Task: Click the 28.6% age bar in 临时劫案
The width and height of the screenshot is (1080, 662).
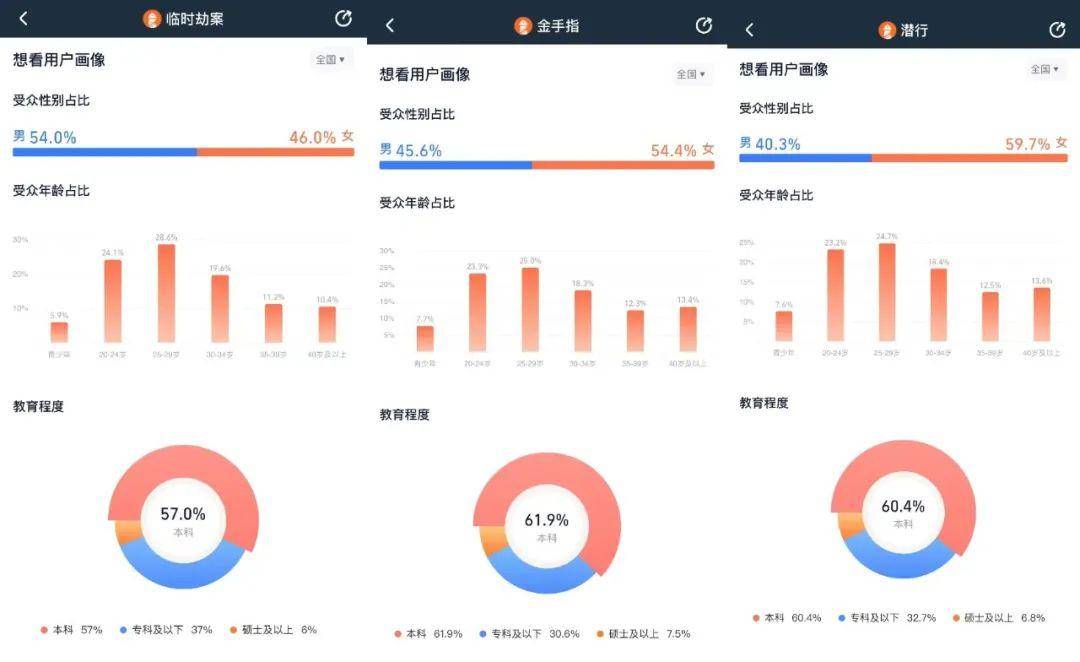Action: tap(166, 293)
